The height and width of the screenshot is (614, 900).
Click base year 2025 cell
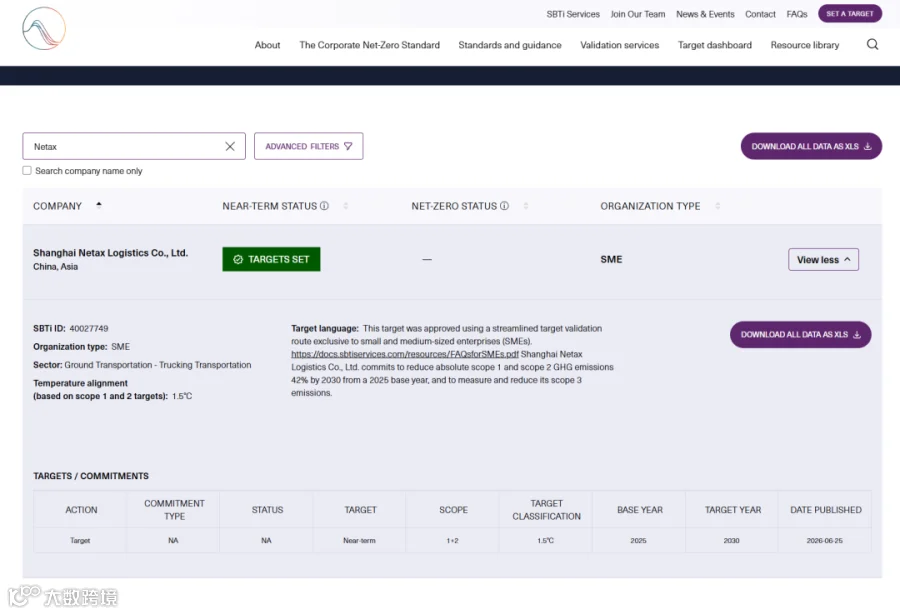coord(638,541)
